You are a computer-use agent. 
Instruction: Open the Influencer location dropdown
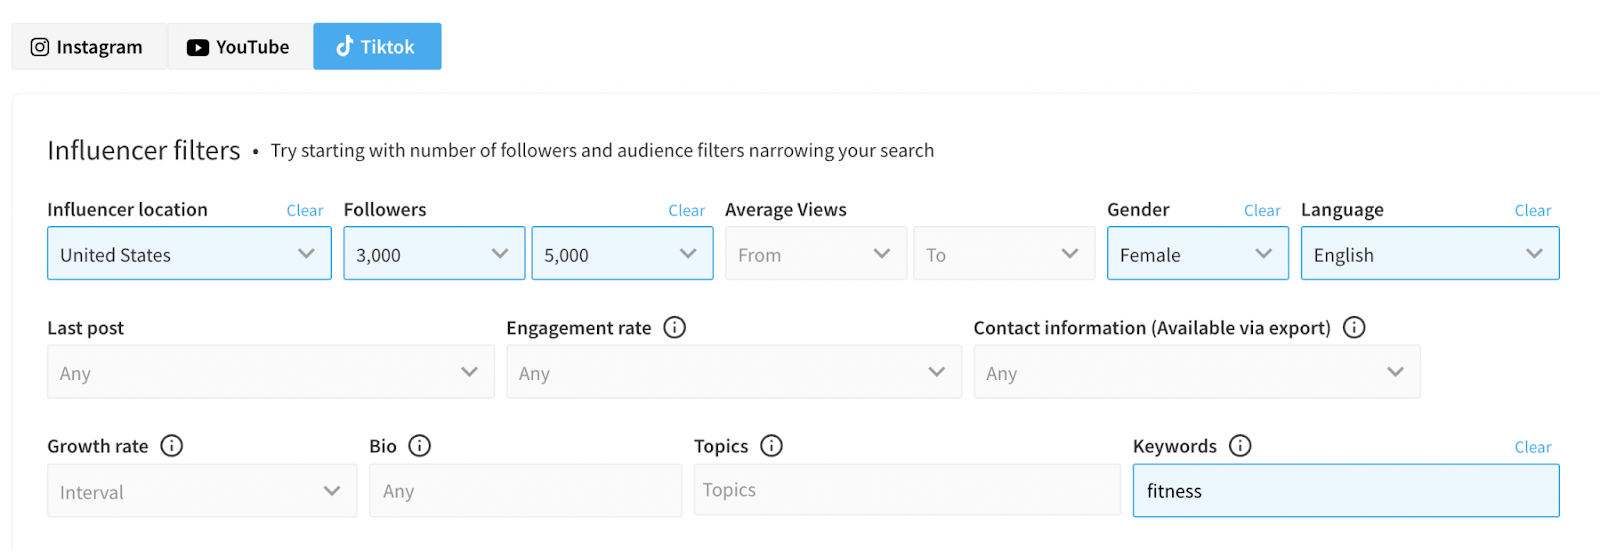189,254
